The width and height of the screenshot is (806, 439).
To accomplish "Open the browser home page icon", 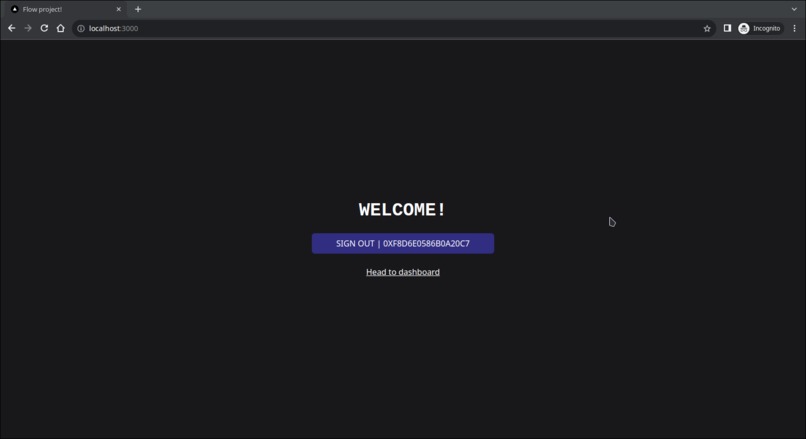I will [61, 28].
